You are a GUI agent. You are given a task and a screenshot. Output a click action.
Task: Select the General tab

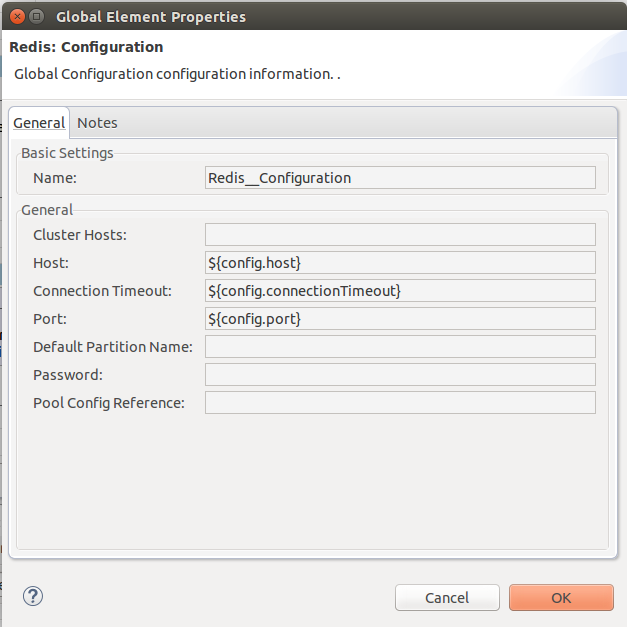click(39, 122)
